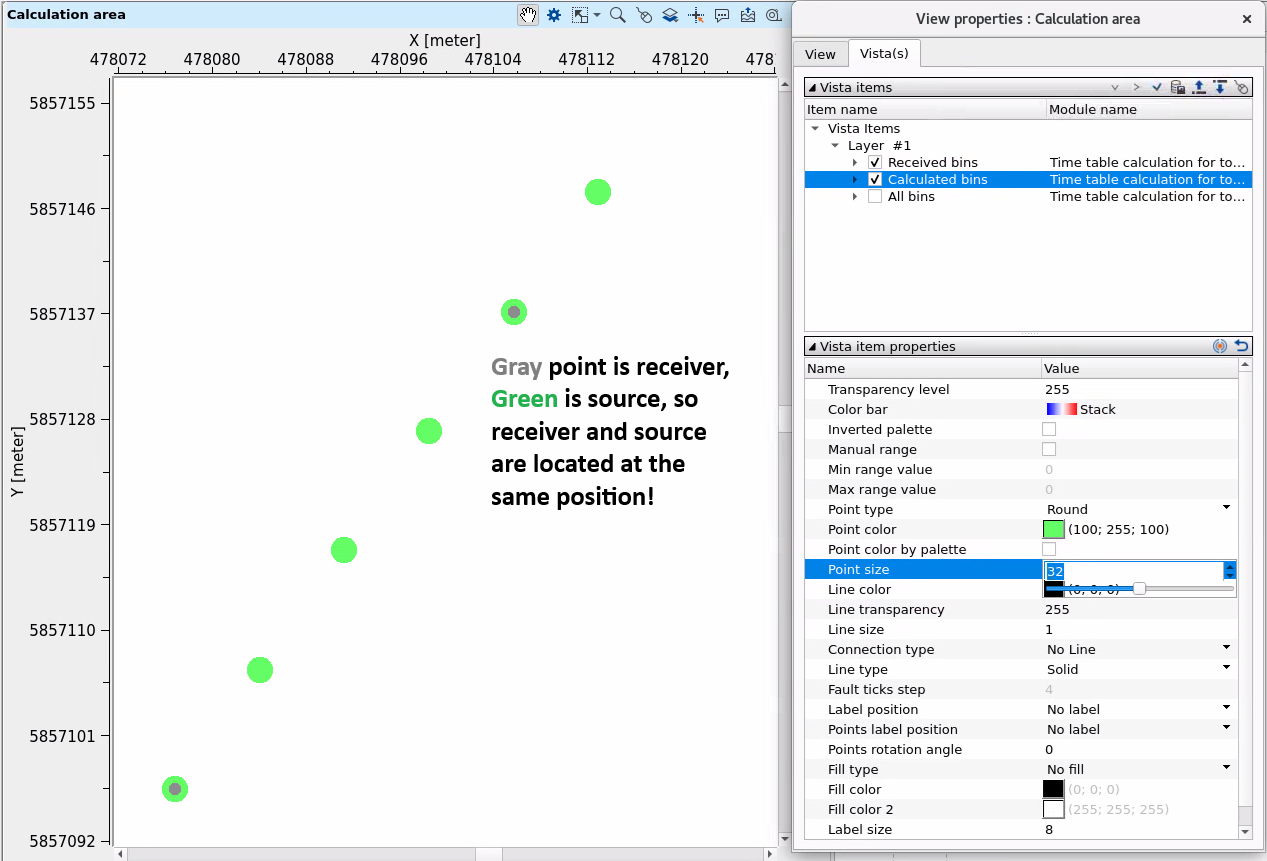Switch to the View tab

[x=820, y=54]
